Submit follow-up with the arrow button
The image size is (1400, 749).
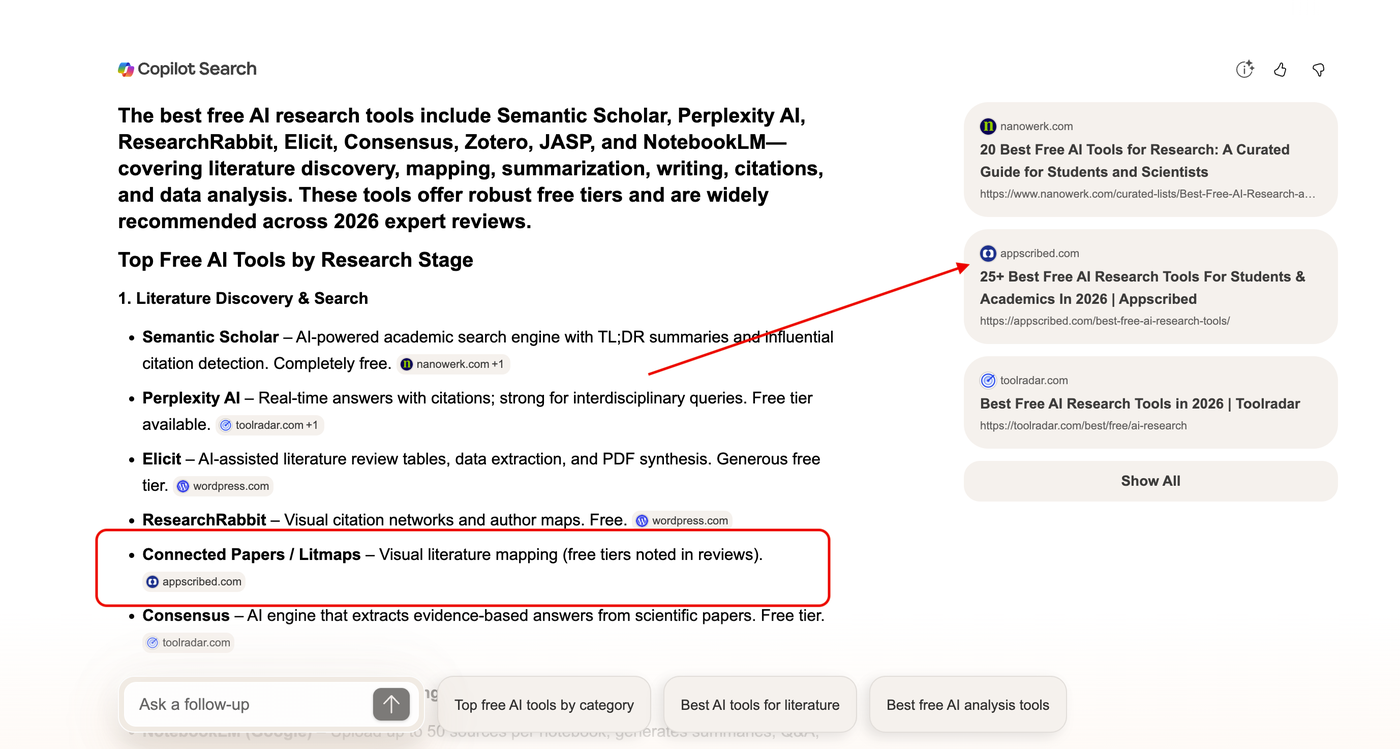391,704
